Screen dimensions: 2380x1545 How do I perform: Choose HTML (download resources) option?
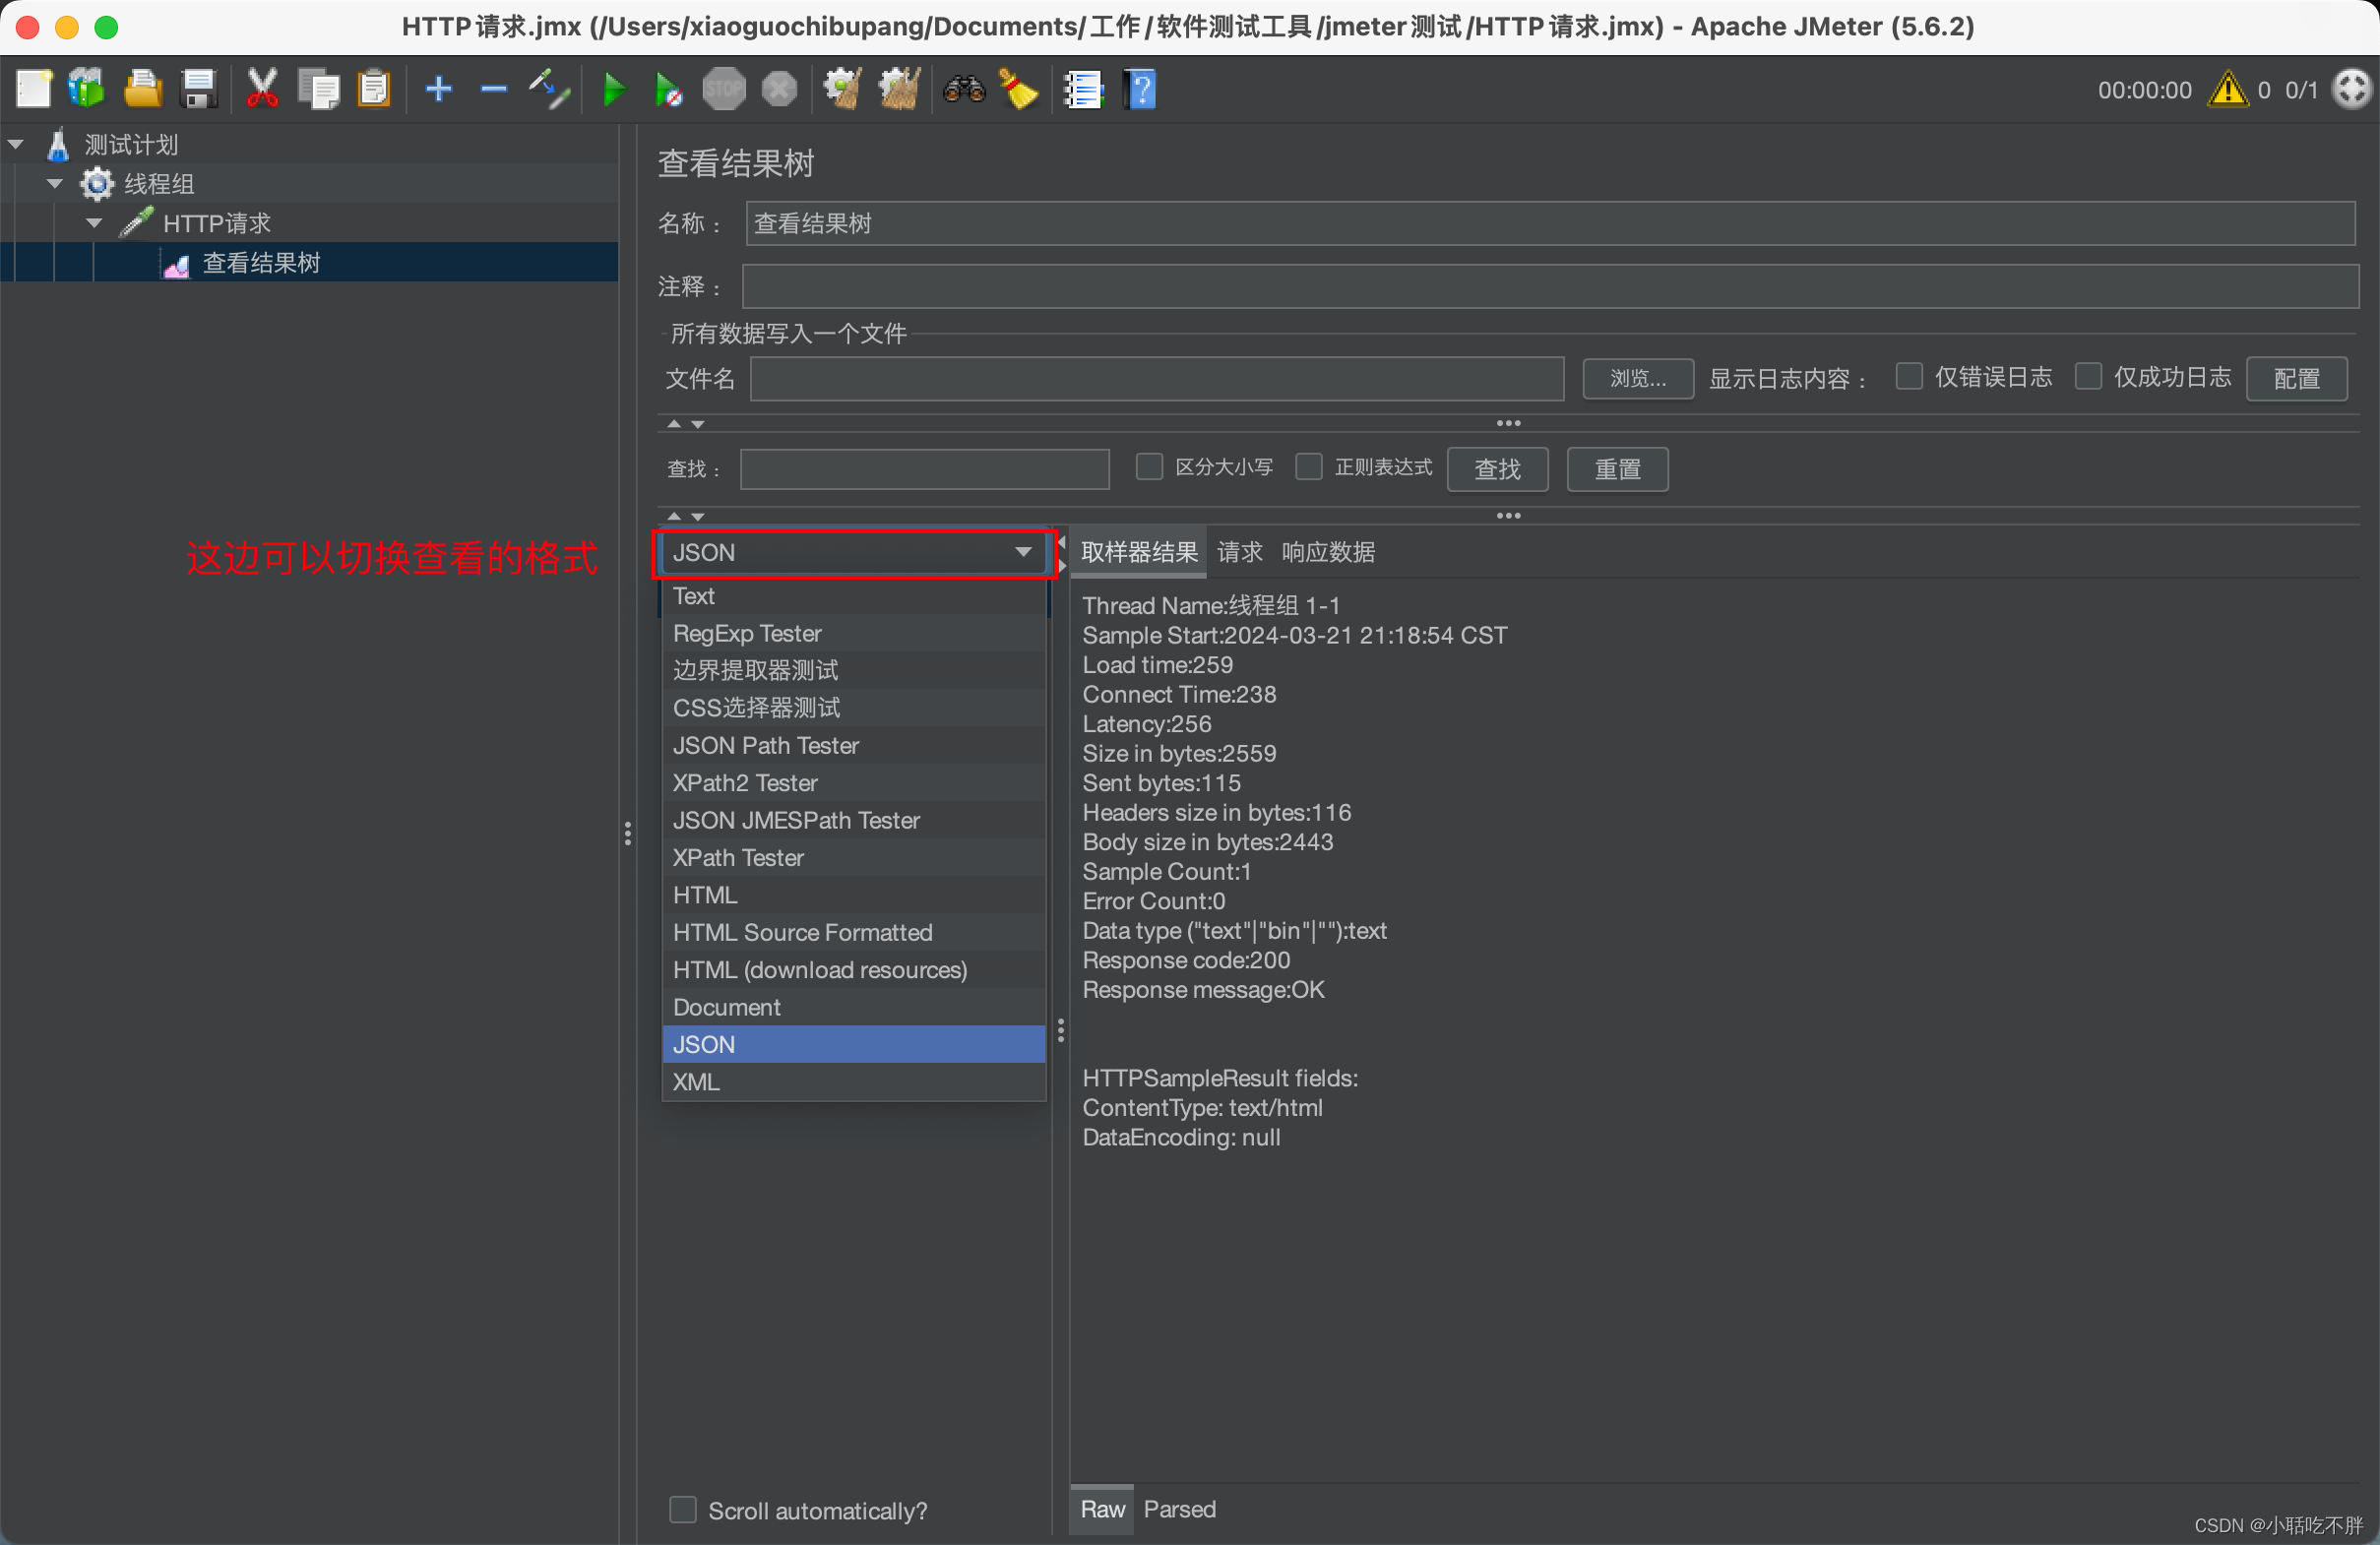(x=853, y=970)
